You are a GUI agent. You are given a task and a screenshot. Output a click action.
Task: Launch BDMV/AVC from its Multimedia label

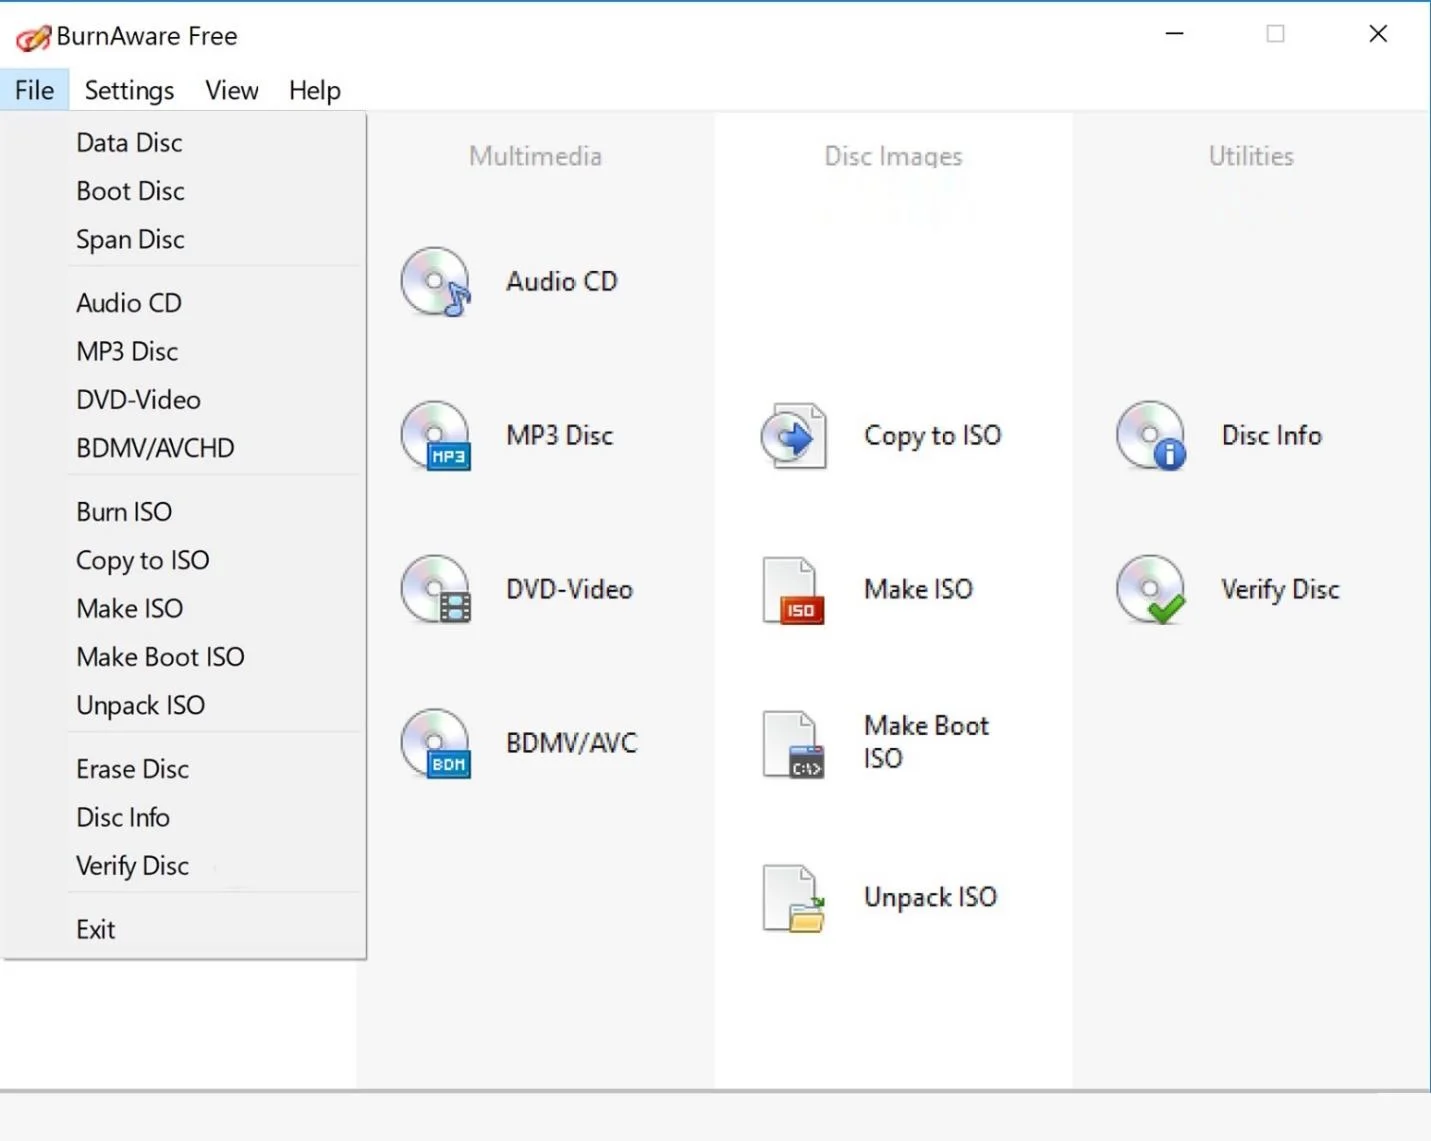click(x=572, y=744)
